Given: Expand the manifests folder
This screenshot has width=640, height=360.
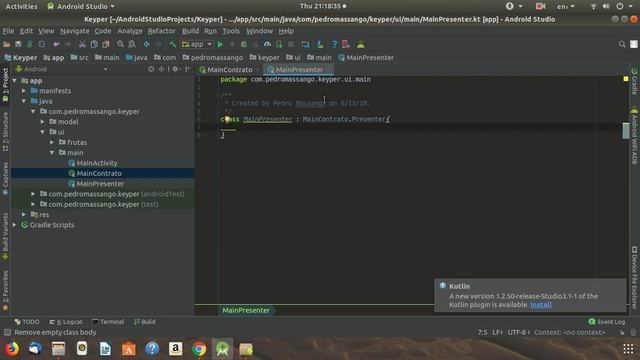Looking at the screenshot, I should point(24,91).
